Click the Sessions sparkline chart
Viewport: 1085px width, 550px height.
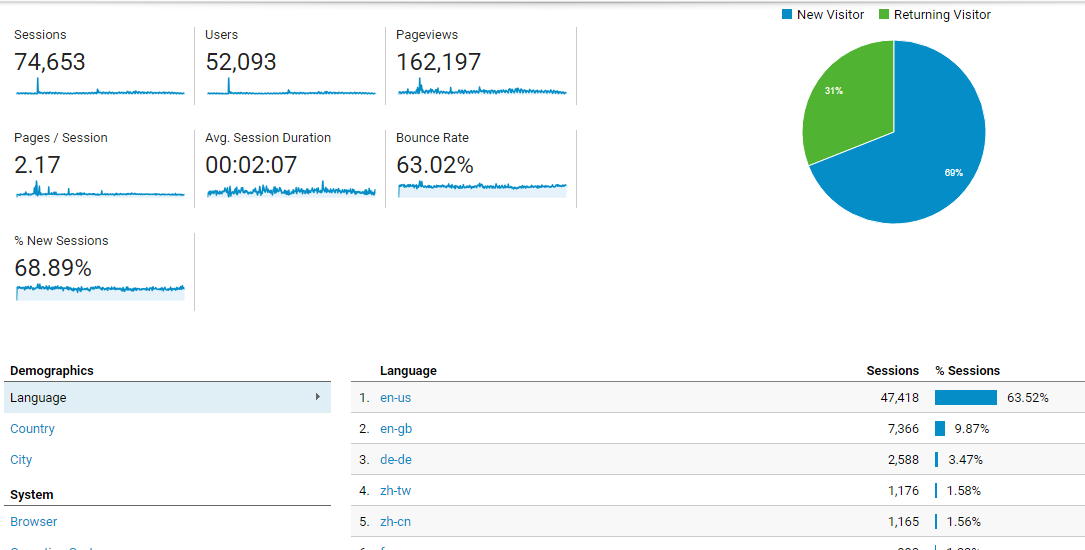click(x=100, y=86)
